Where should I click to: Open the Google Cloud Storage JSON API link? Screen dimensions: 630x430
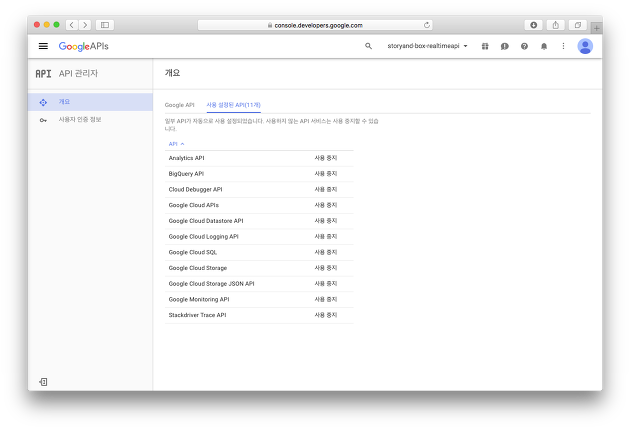pos(211,283)
